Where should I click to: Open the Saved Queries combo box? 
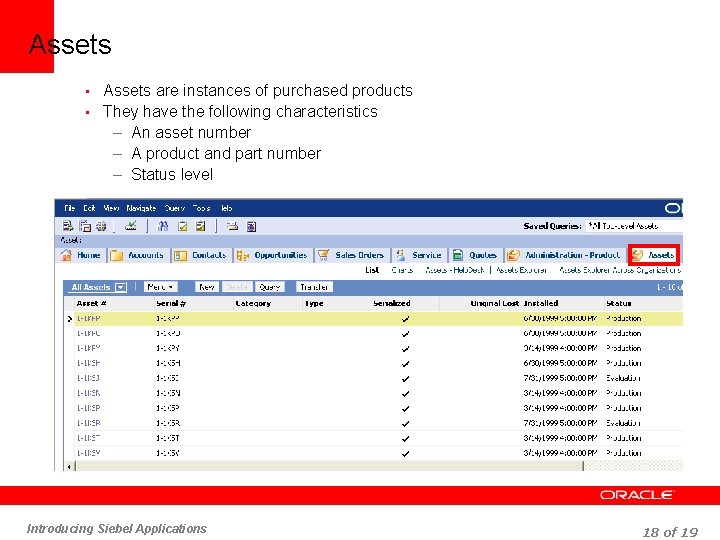point(634,226)
